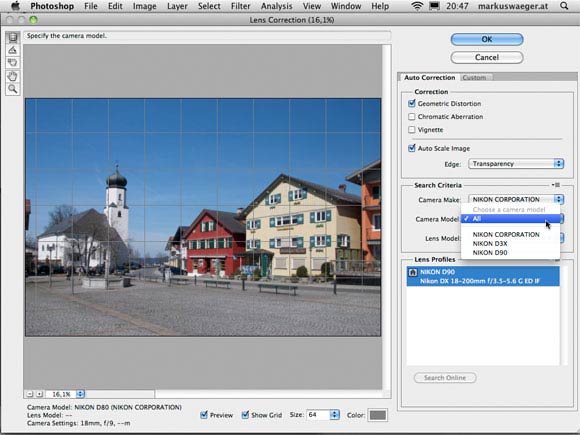
Task: Click the markuswaeger.at user menu
Action: (x=513, y=6)
